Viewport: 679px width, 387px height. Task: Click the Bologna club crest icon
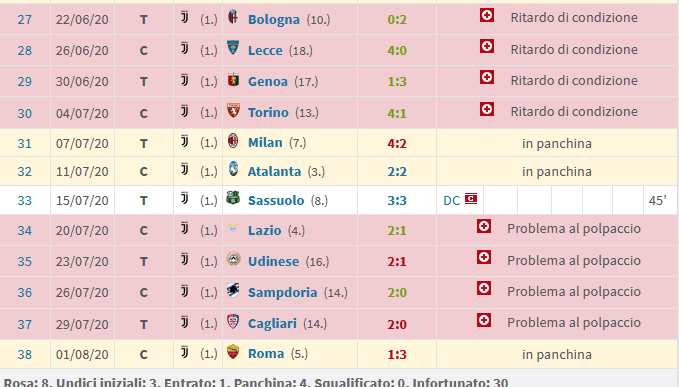point(233,17)
